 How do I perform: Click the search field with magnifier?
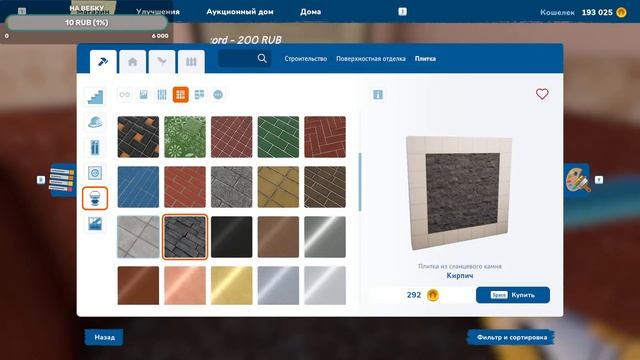pyautogui.click(x=244, y=59)
